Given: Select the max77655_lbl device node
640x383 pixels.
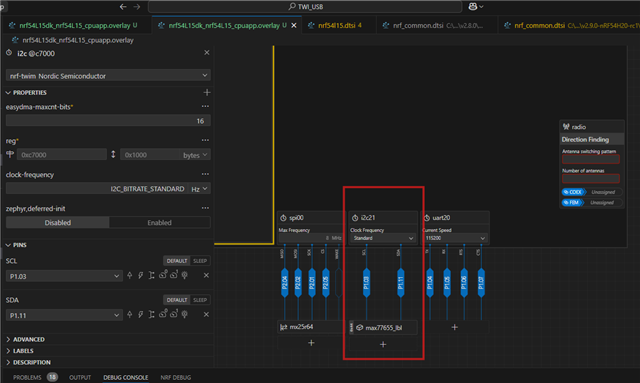Looking at the screenshot, I should coord(384,327).
